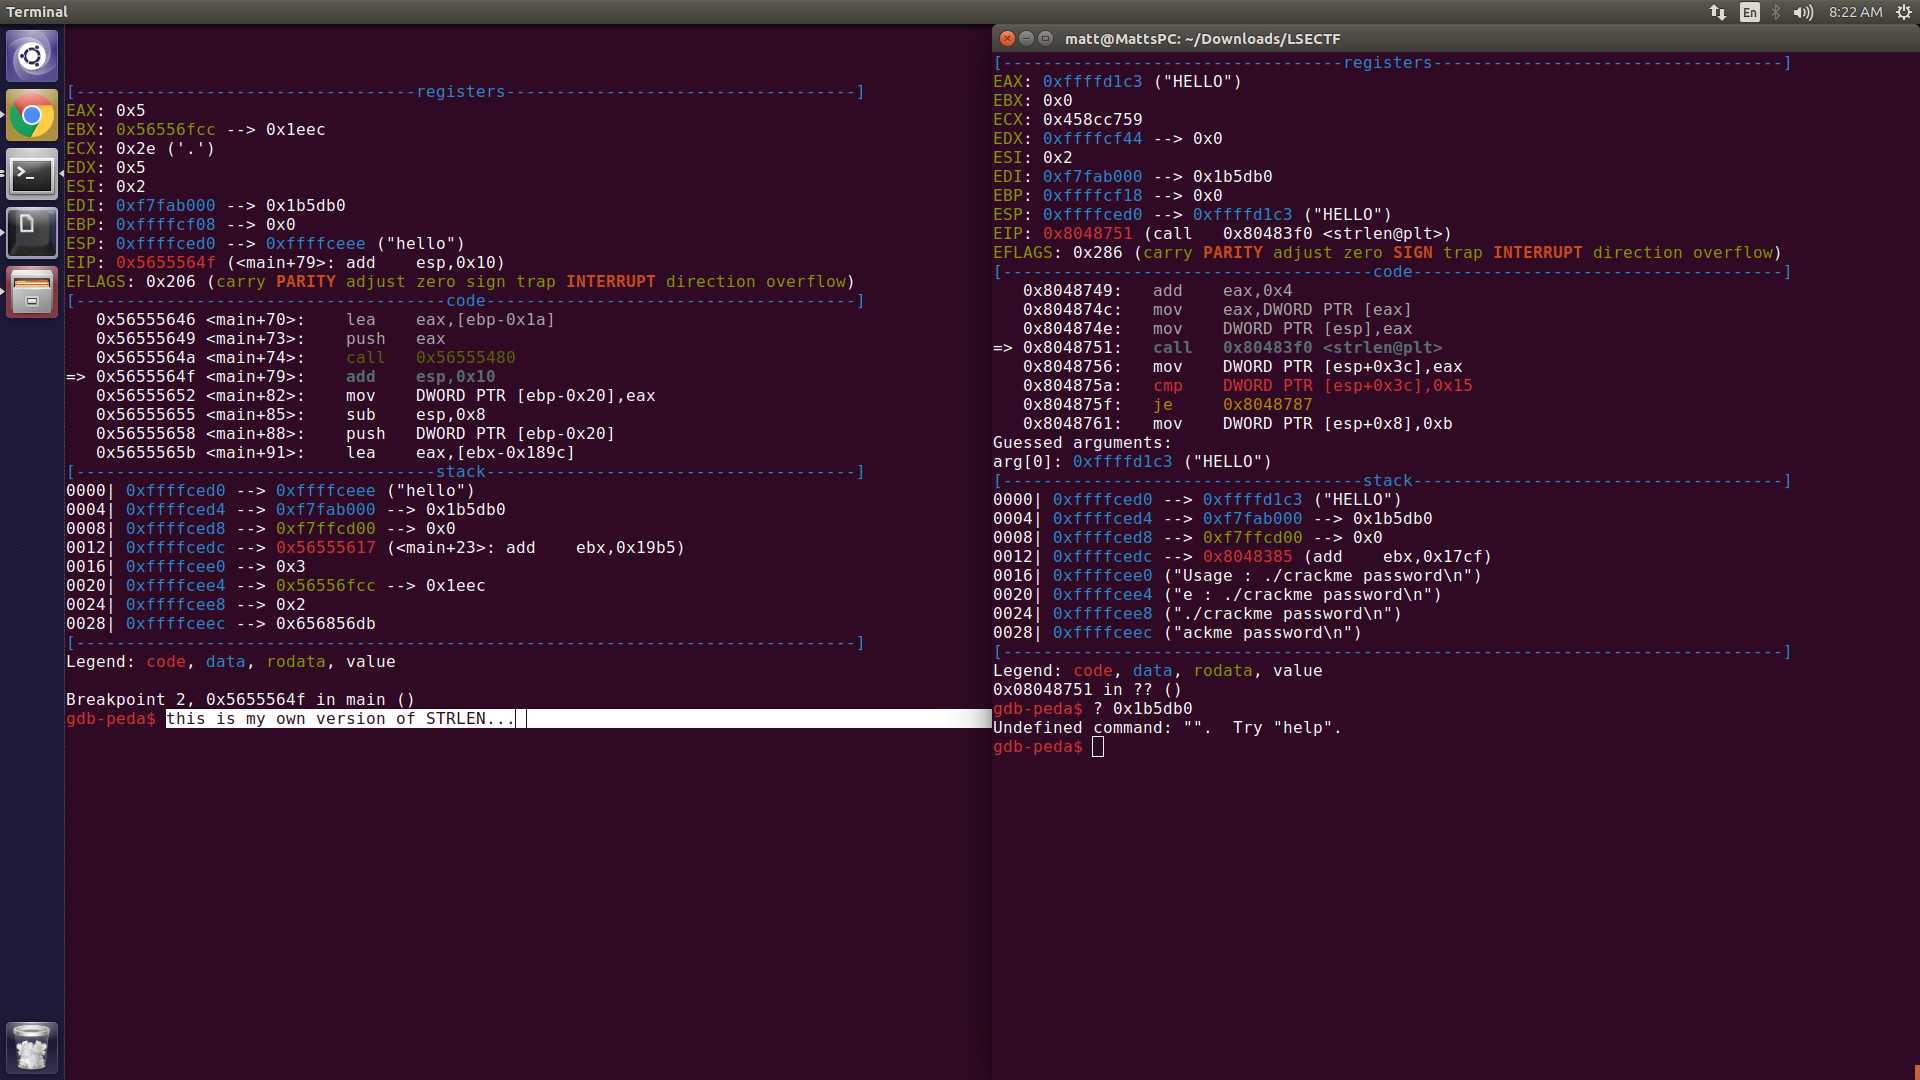Click right terminal 'code' section header
This screenshot has height=1080, width=1920.
pos(1393,272)
